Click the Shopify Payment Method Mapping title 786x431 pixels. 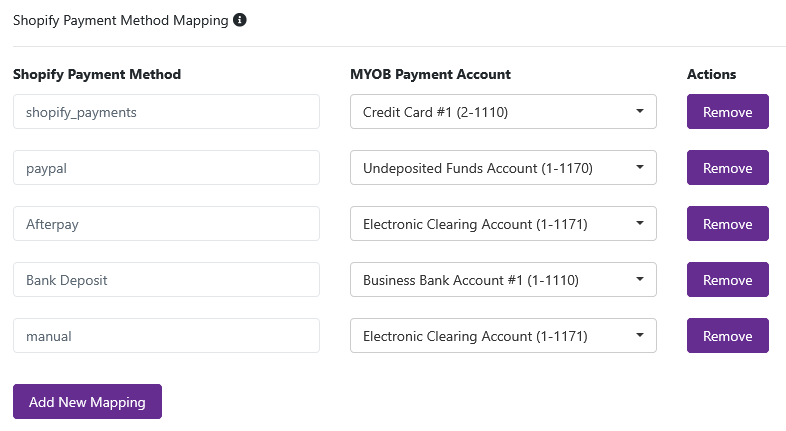120,21
